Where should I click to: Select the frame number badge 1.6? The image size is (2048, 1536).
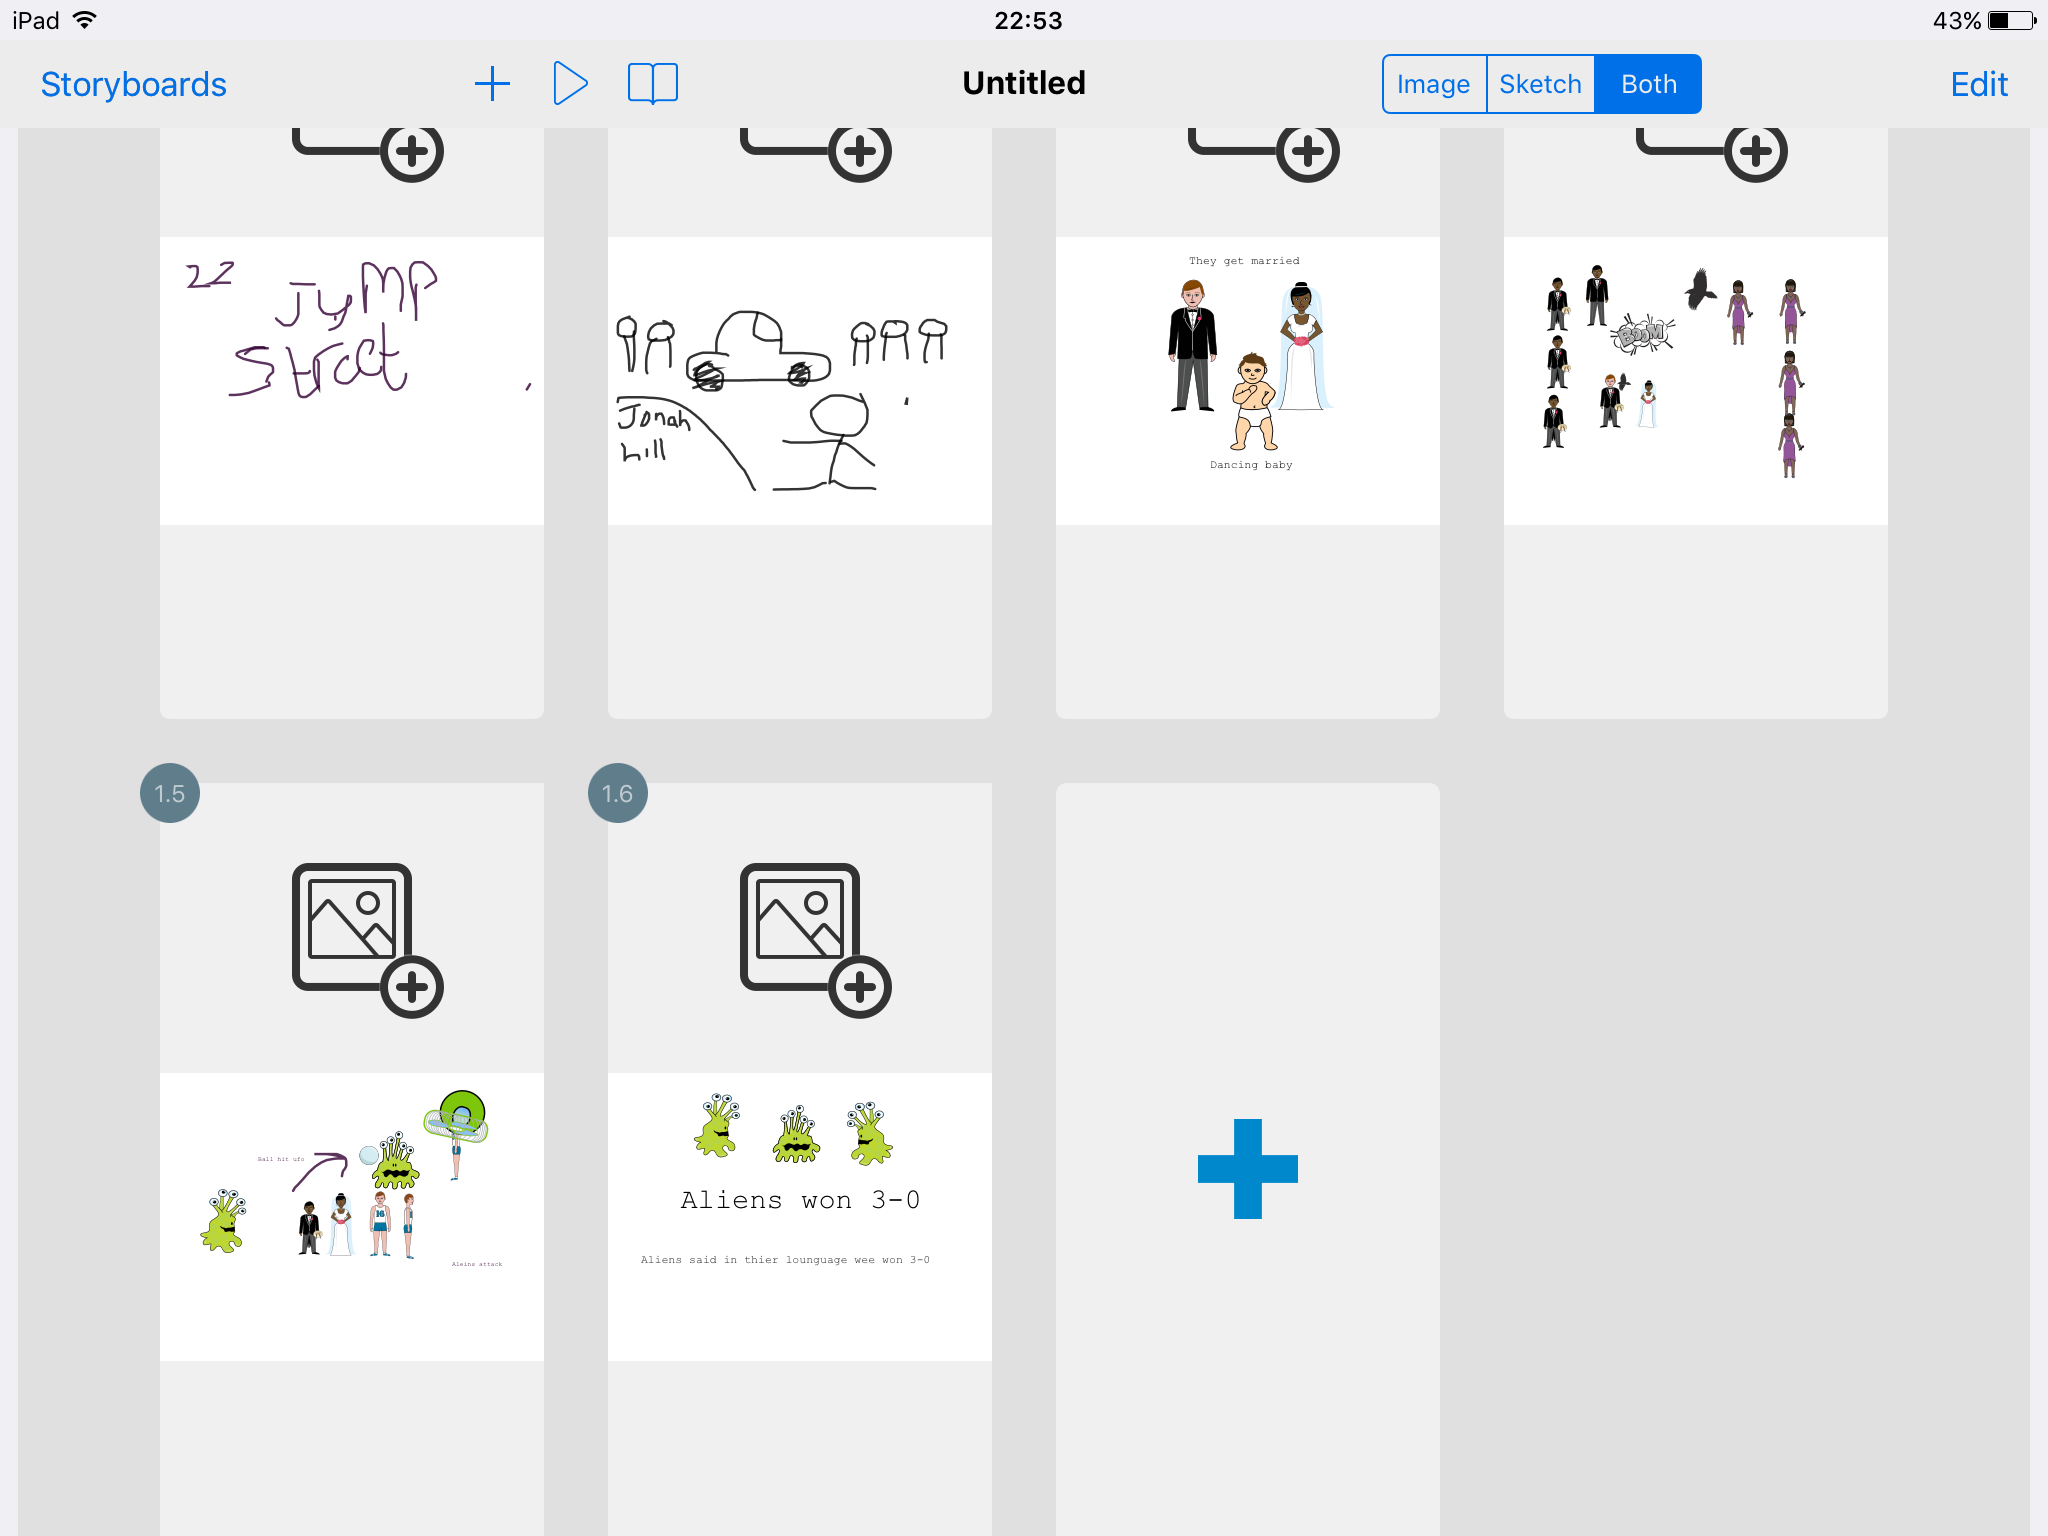(x=618, y=793)
